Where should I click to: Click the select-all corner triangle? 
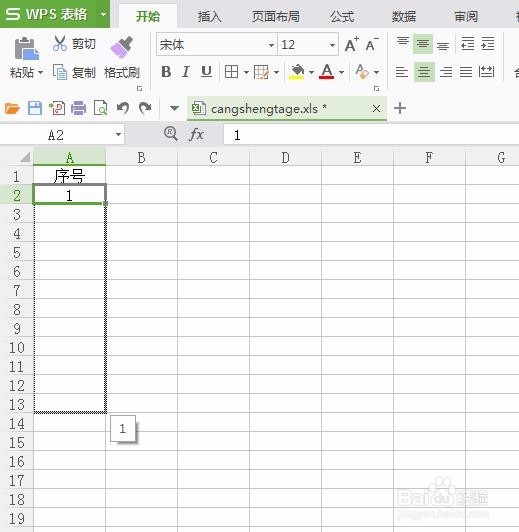click(25, 157)
